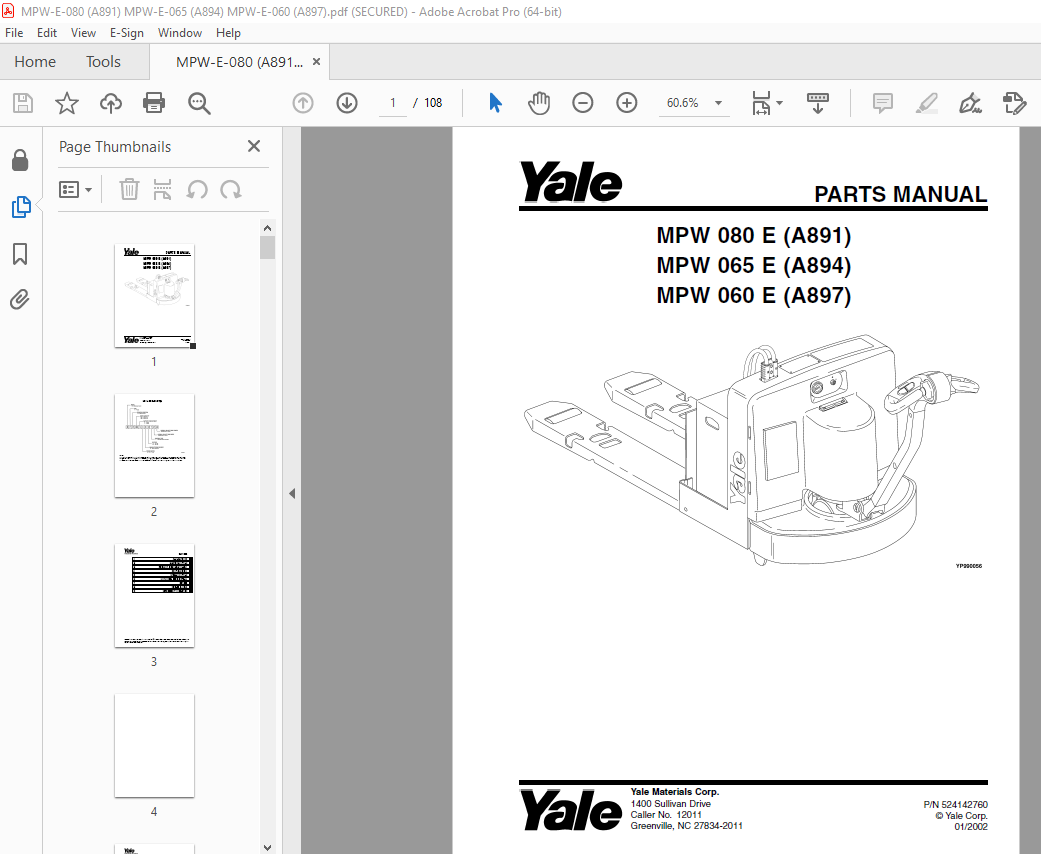The height and width of the screenshot is (854, 1041).
Task: Open the Edit menu
Action: pyautogui.click(x=46, y=33)
